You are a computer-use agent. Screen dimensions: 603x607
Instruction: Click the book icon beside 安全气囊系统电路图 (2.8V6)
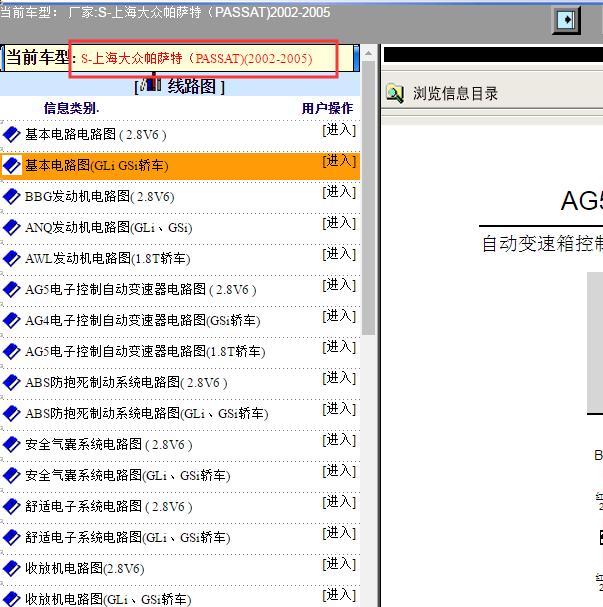click(x=12, y=444)
